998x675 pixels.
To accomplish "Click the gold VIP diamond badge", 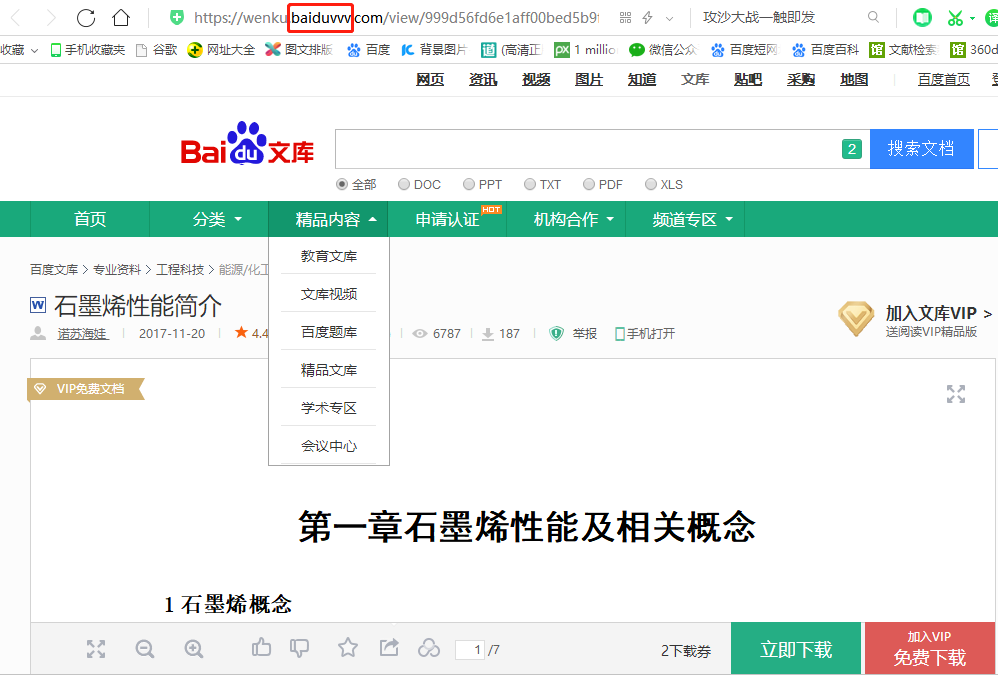I will (857, 319).
